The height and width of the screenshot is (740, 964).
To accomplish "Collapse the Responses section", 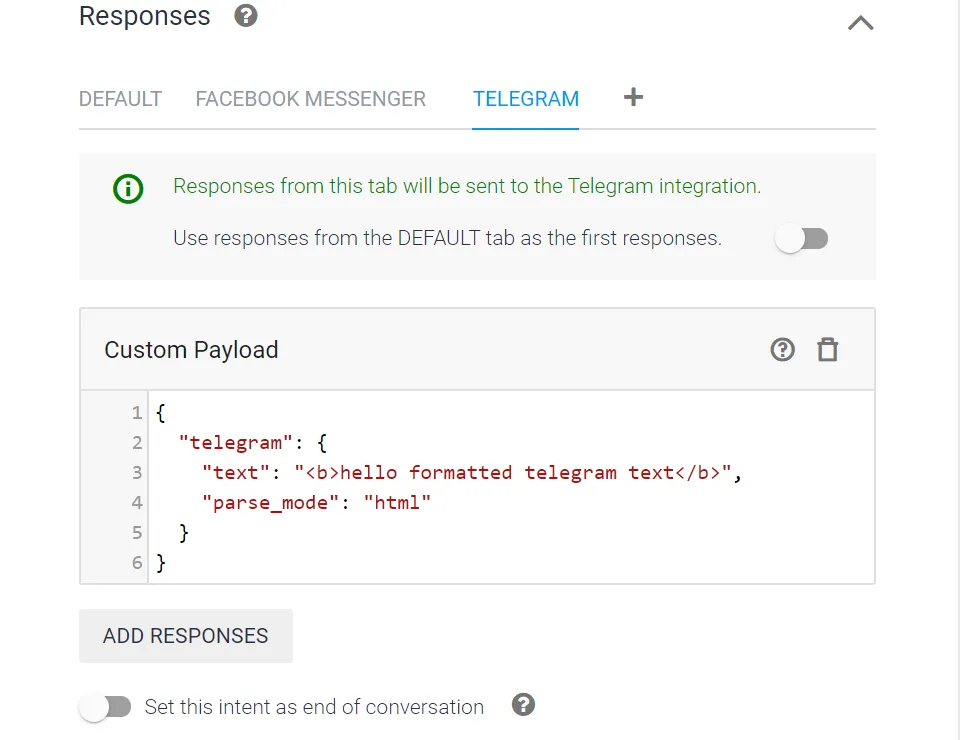I will [860, 22].
